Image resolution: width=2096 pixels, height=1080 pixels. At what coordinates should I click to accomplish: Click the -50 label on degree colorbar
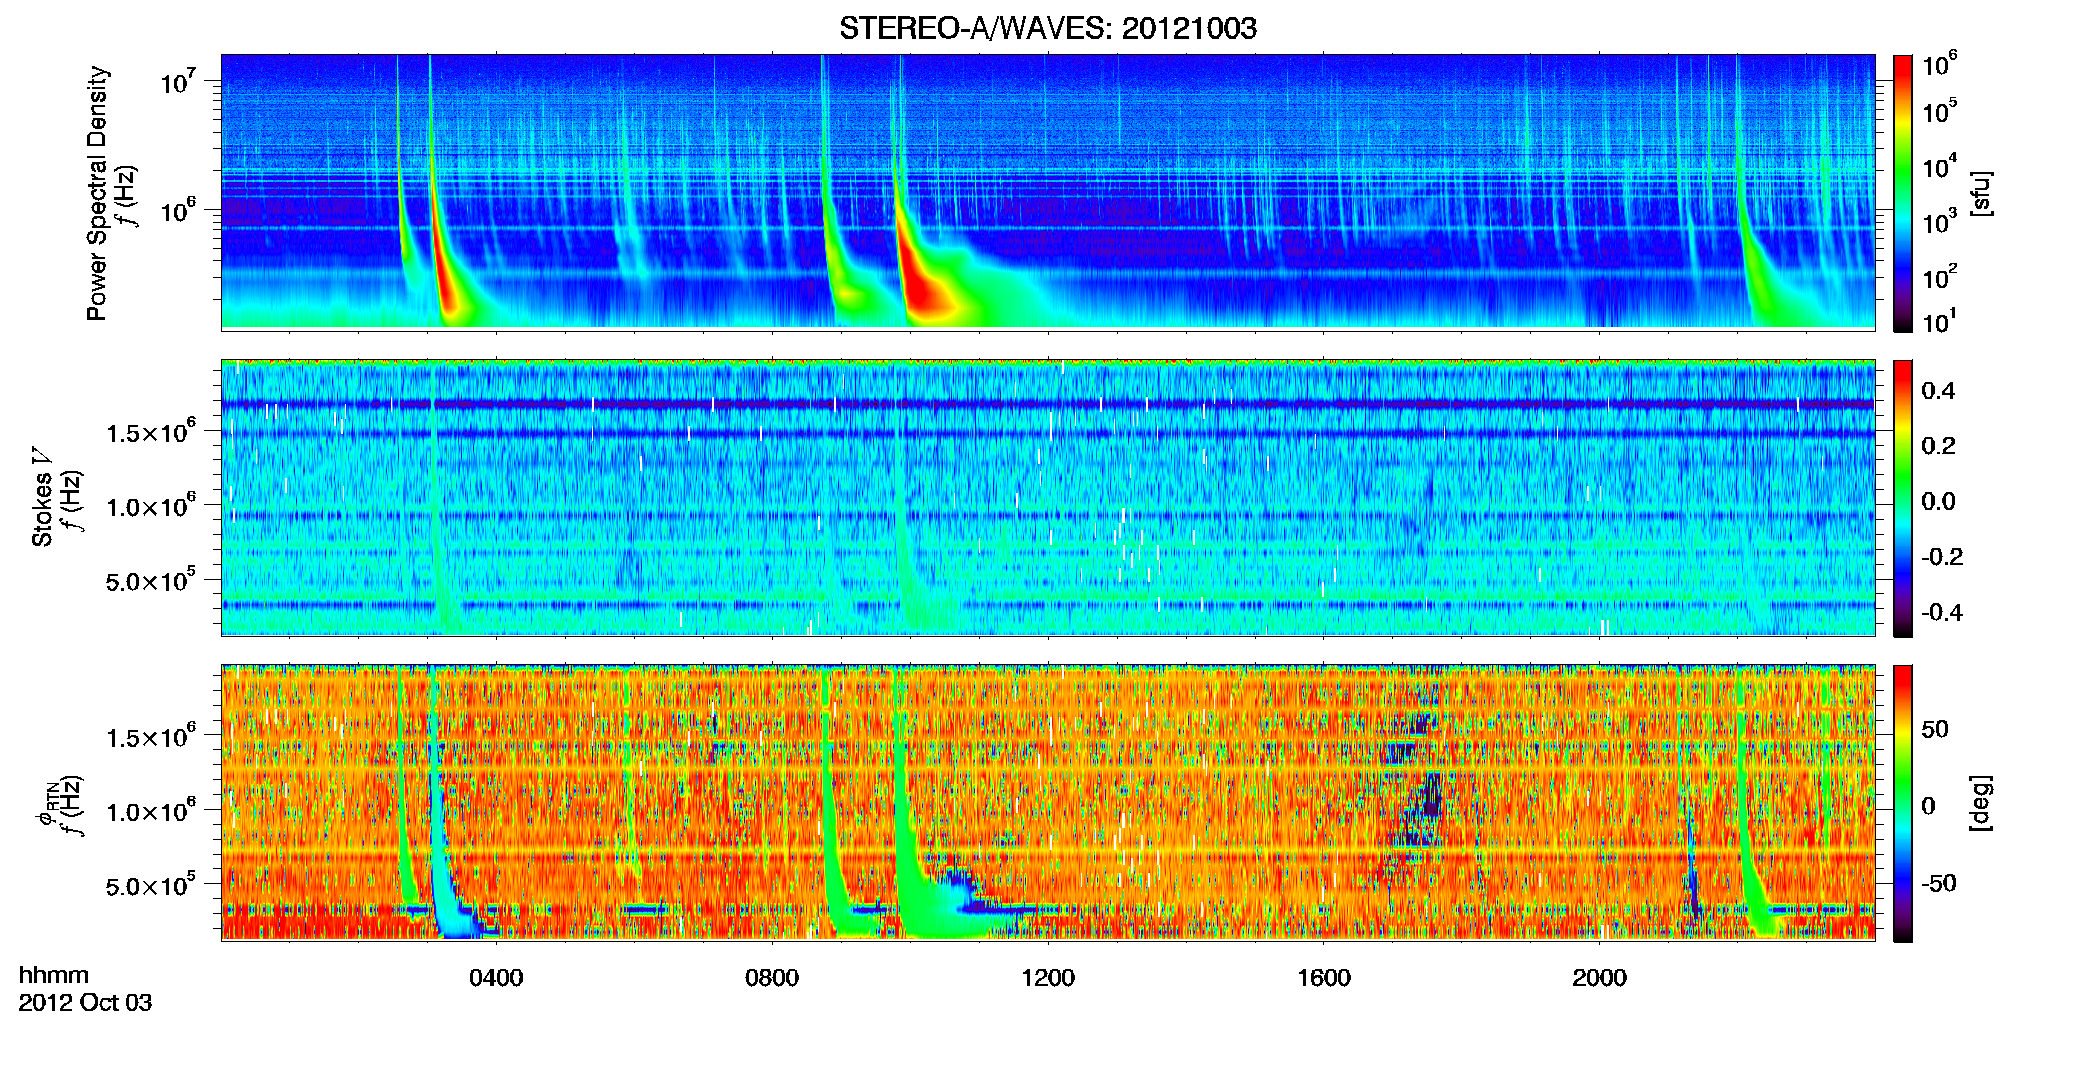(1939, 884)
